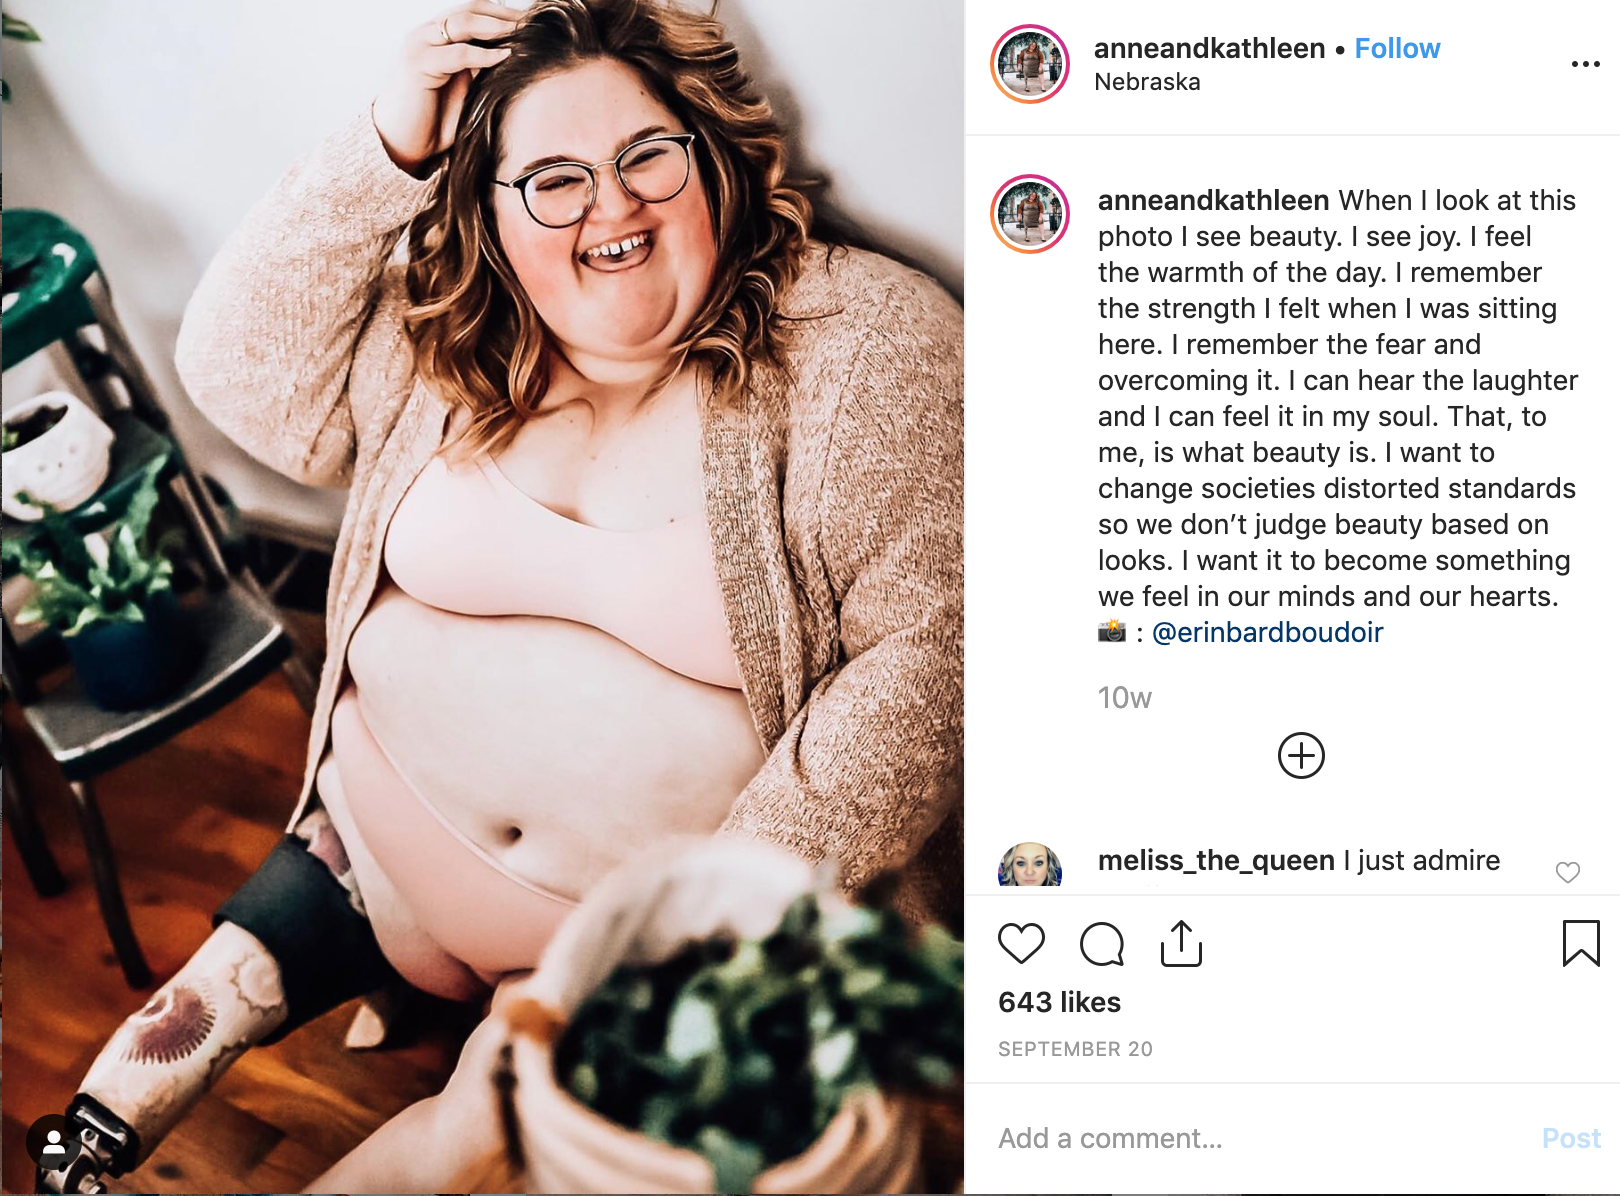The height and width of the screenshot is (1196, 1620).
Task: Open the anneandkathleen username in the header
Action: [x=1209, y=48]
